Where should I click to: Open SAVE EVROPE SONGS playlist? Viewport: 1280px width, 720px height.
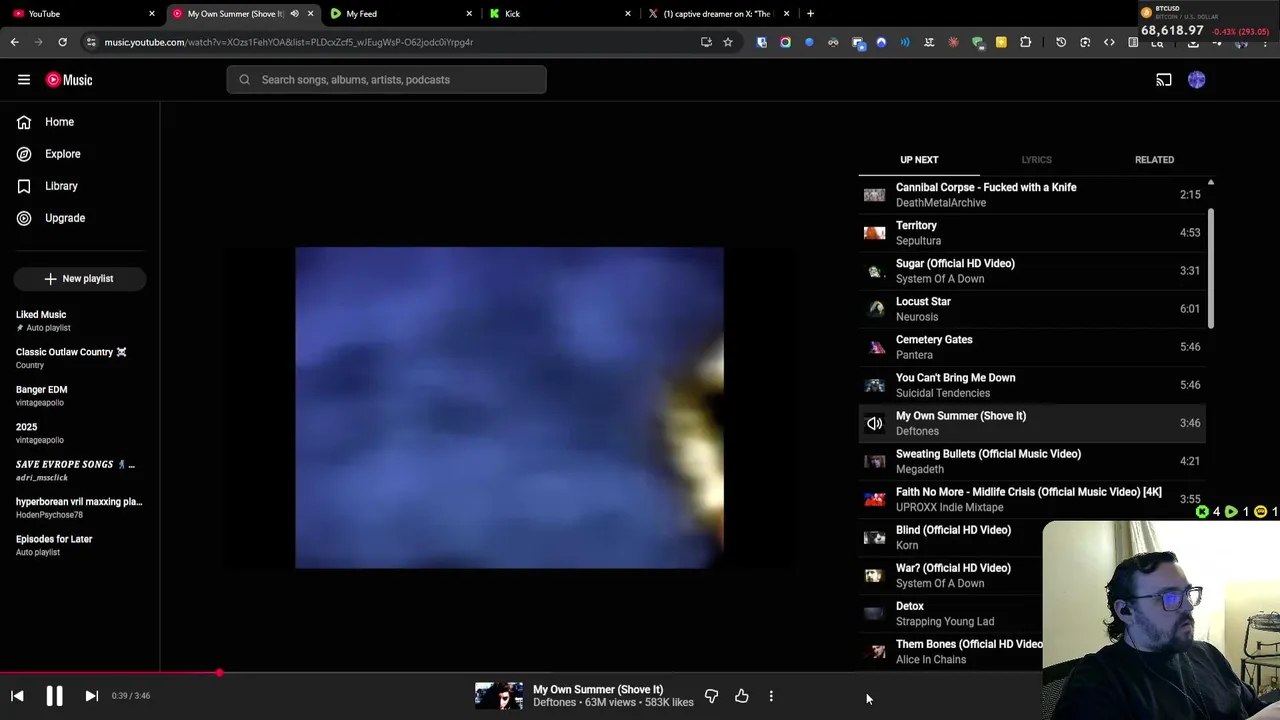coord(80,470)
